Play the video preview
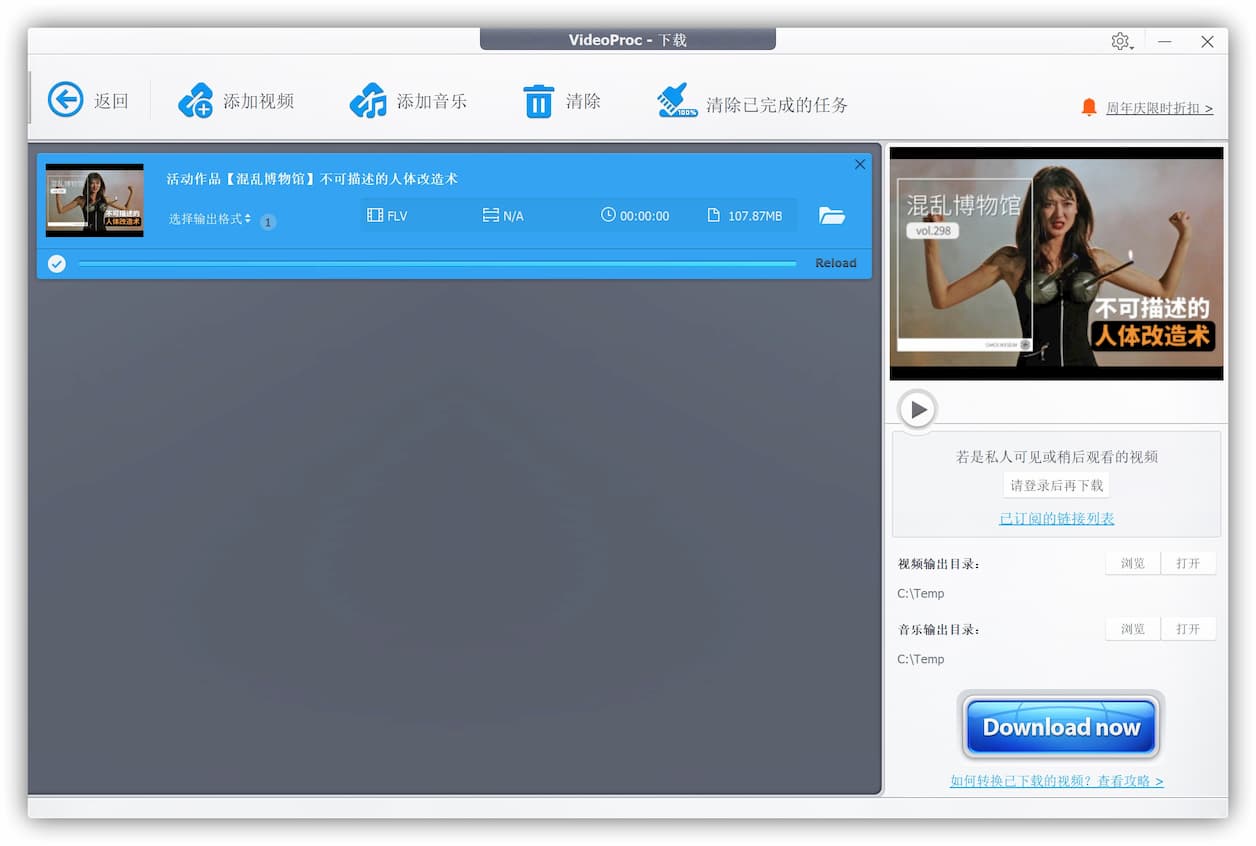The height and width of the screenshot is (846, 1256). [x=917, y=409]
